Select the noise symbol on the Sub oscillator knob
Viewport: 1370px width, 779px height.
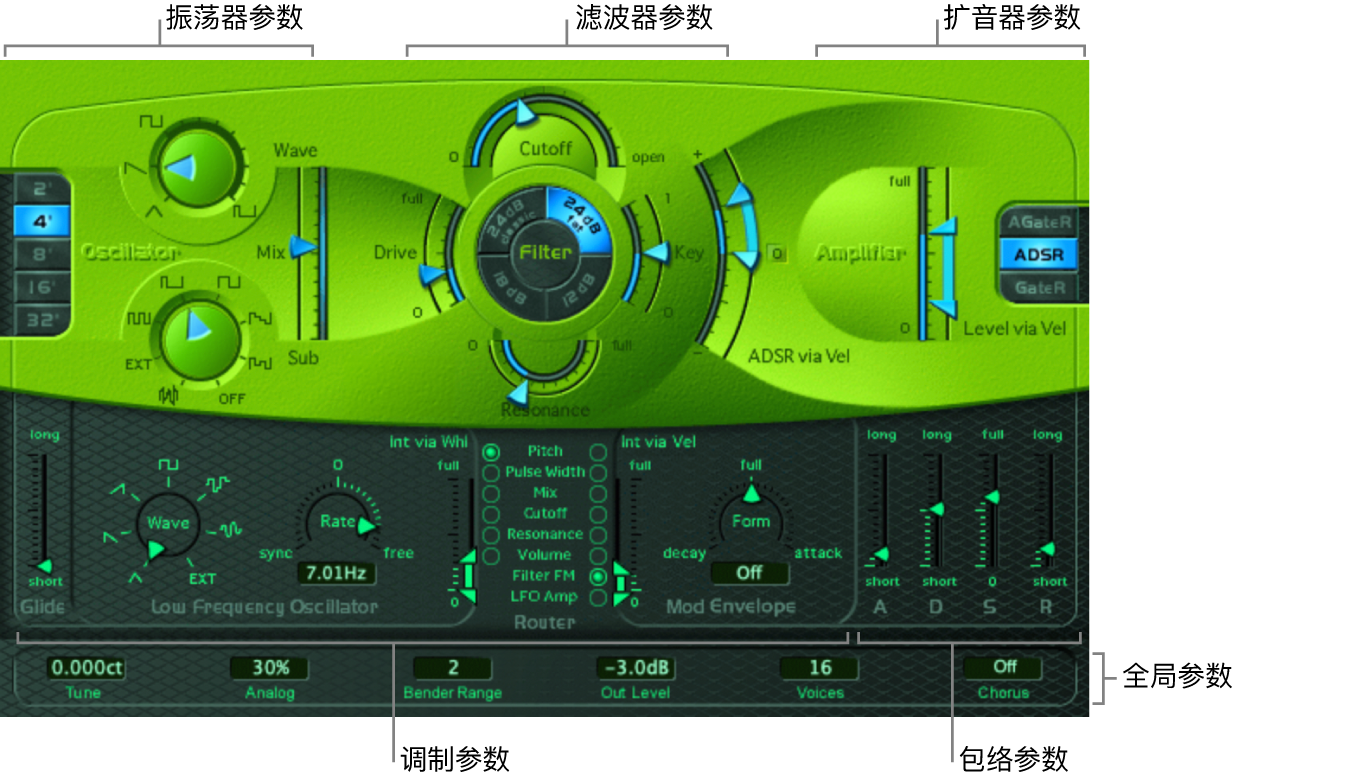(167, 395)
